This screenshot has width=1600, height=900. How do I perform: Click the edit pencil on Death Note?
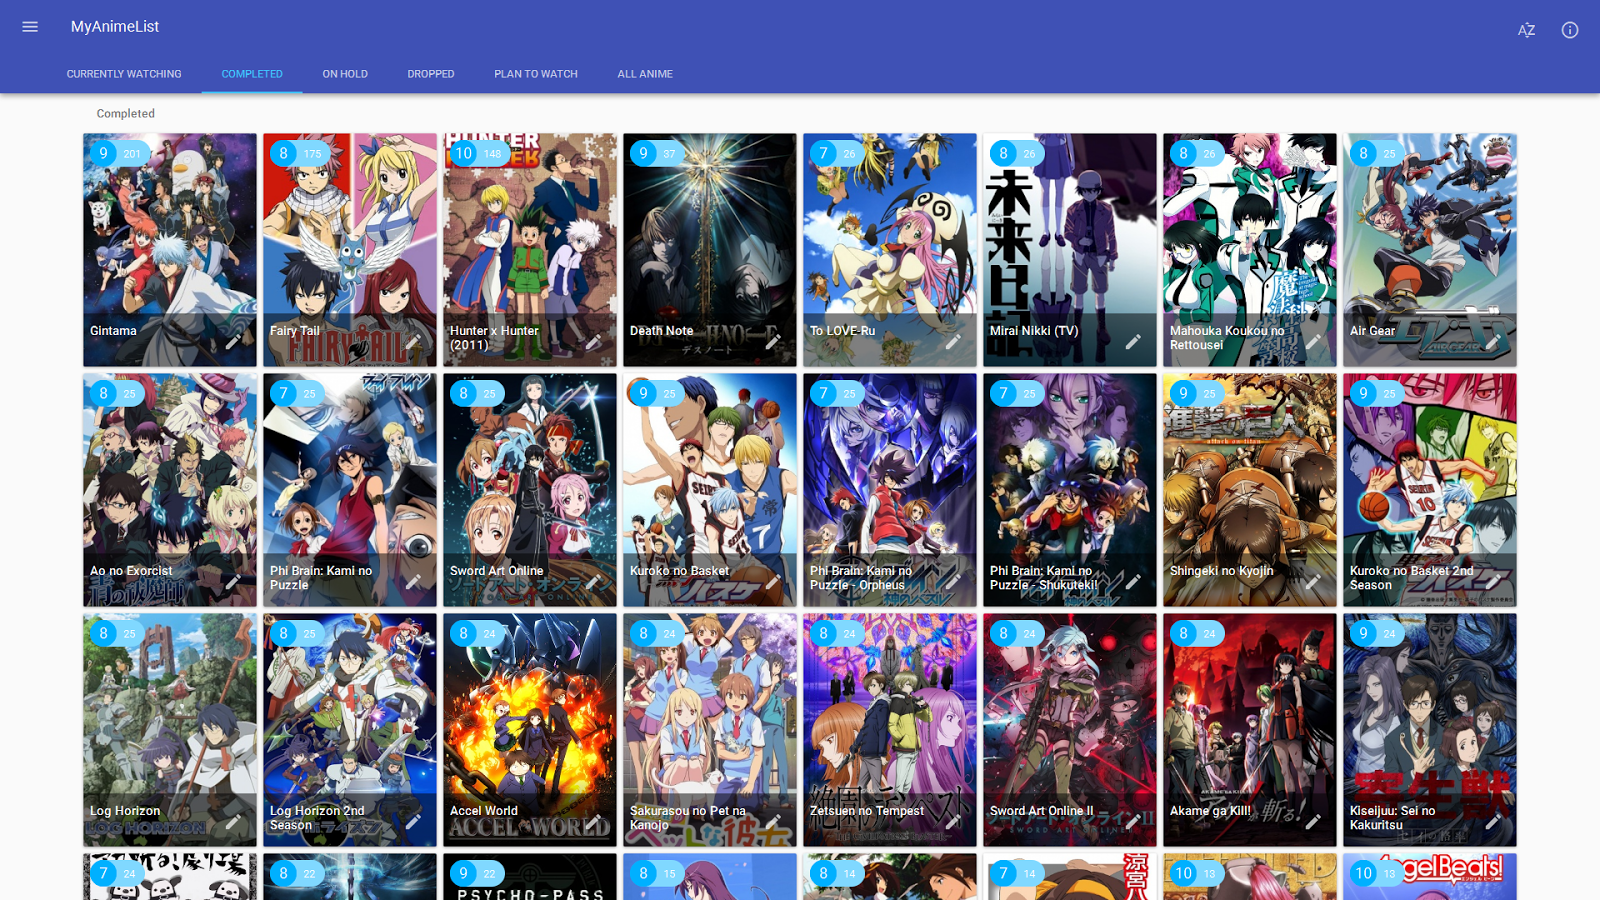click(774, 342)
